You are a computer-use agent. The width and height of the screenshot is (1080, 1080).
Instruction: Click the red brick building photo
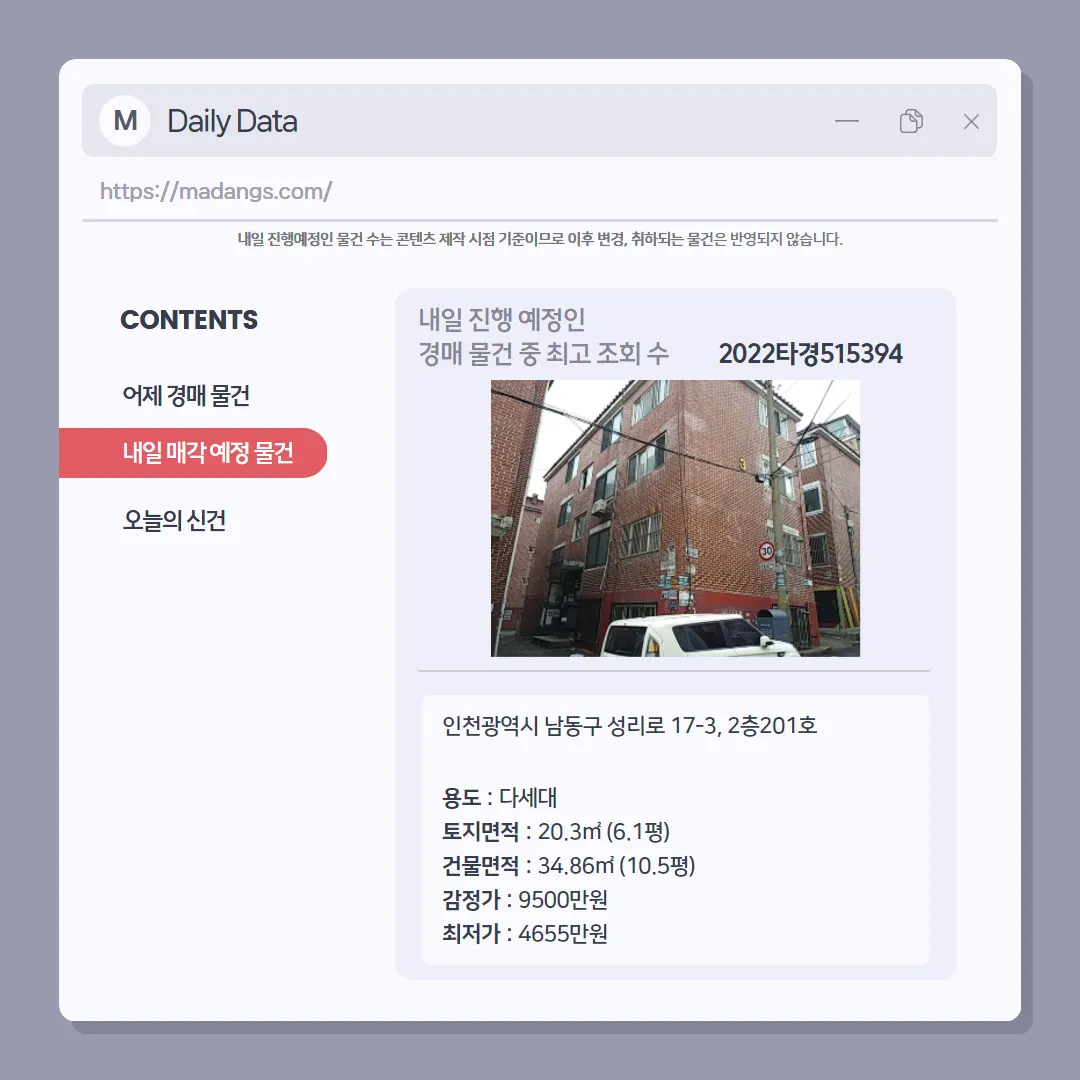(x=675, y=518)
